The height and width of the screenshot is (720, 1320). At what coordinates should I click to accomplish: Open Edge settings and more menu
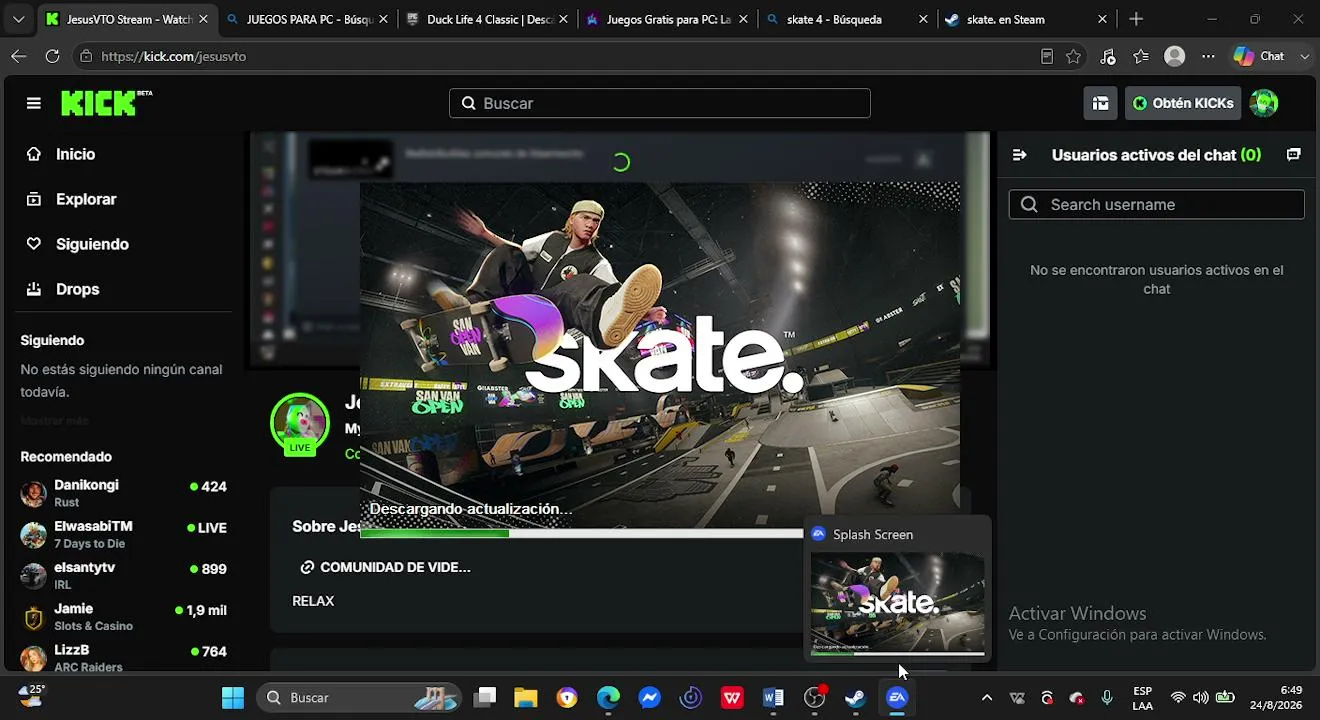1208,57
